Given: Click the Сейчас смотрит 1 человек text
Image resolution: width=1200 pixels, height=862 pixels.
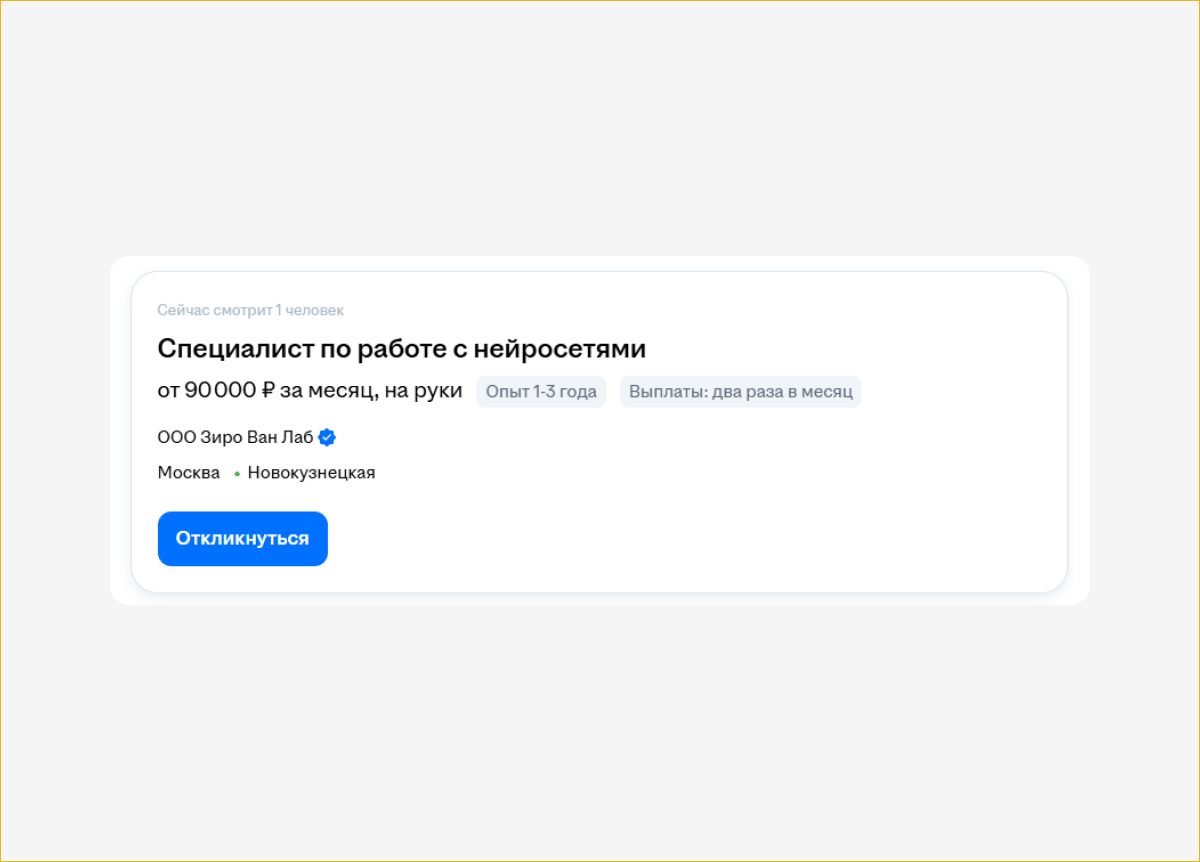Looking at the screenshot, I should 251,310.
